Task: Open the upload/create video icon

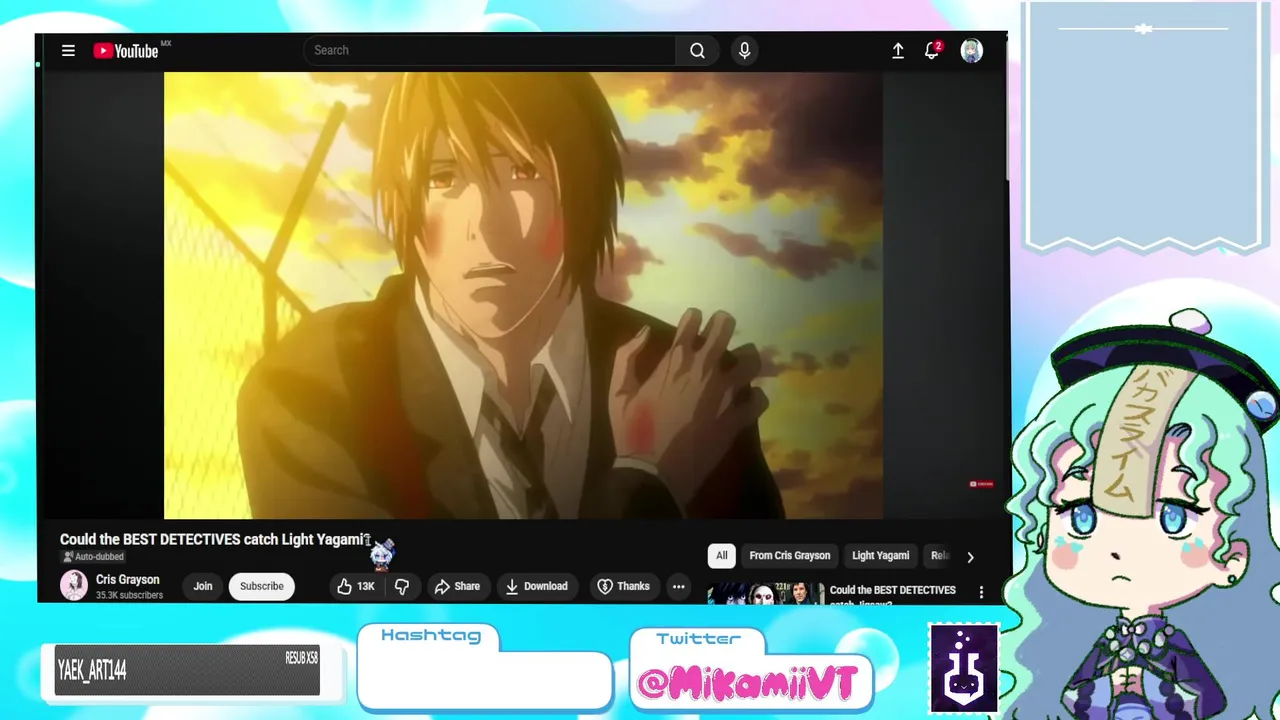Action: (898, 50)
